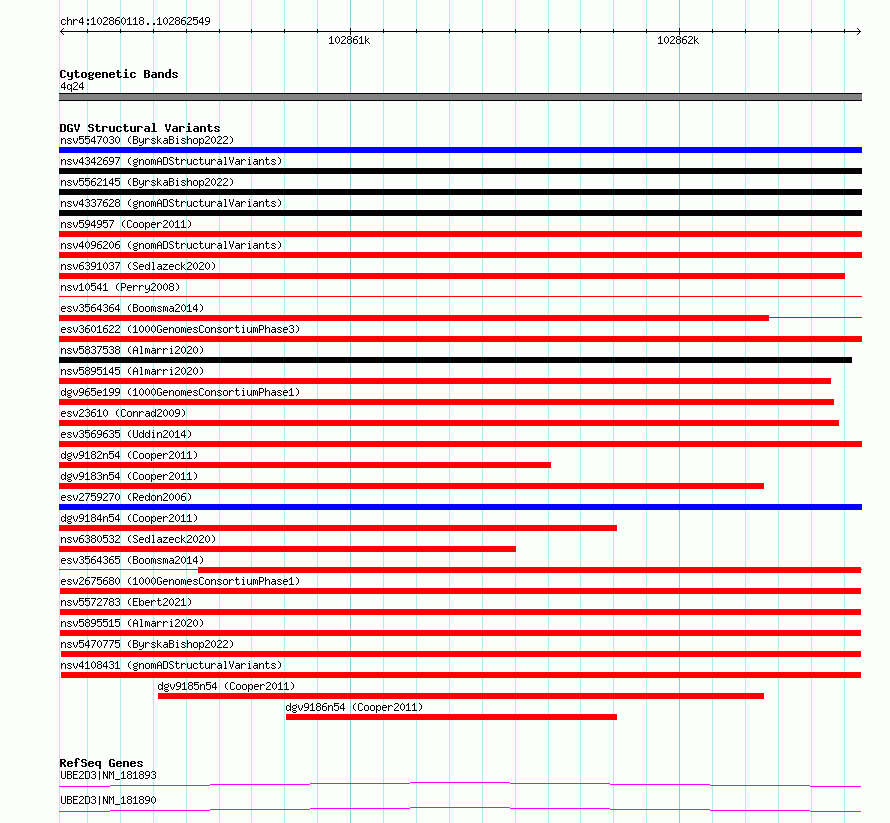Click the red bar under esv23610

click(449, 423)
